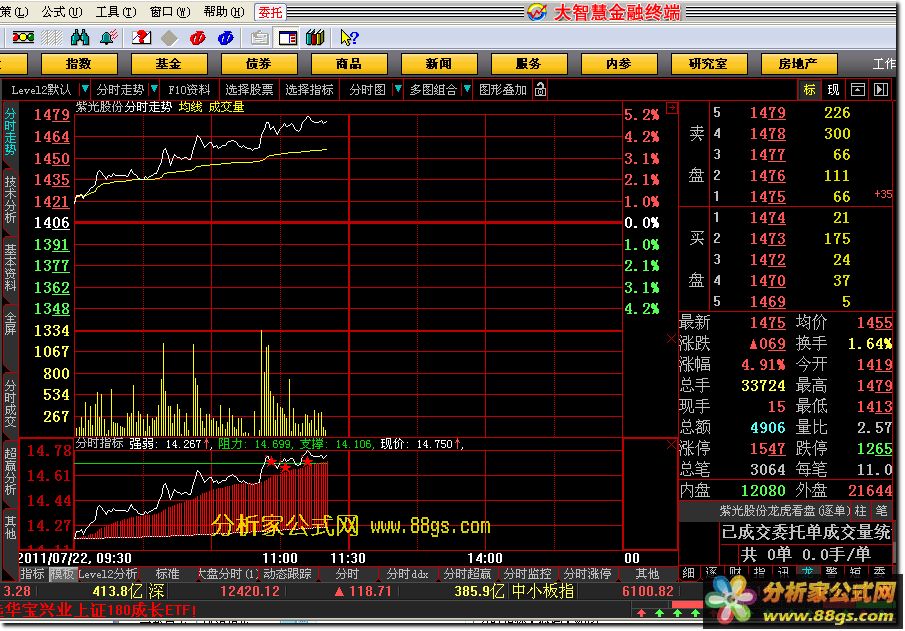Screen dimensions: 905x631
Task: Close the volume pane with its X icon
Action: click(671, 338)
